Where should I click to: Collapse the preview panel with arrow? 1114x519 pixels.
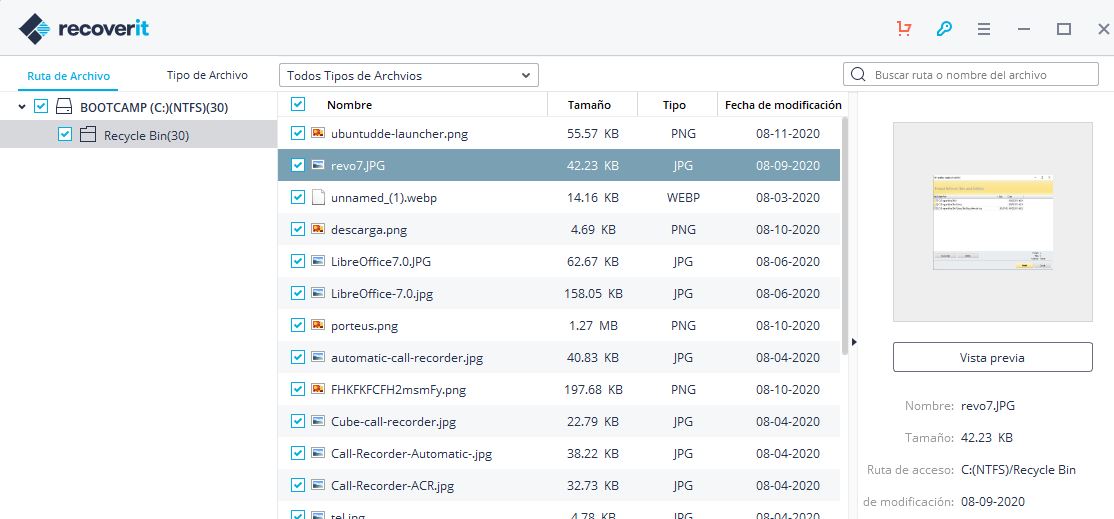[x=853, y=342]
